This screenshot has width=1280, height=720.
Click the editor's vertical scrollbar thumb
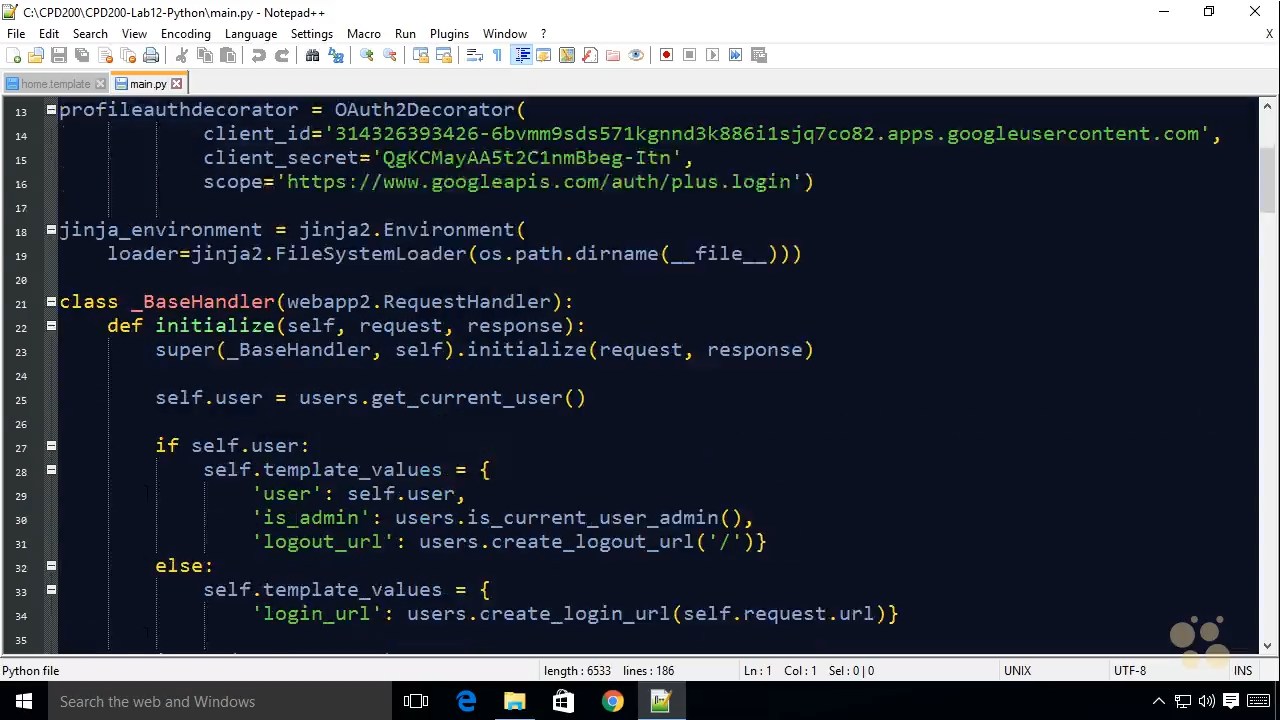click(x=1267, y=179)
